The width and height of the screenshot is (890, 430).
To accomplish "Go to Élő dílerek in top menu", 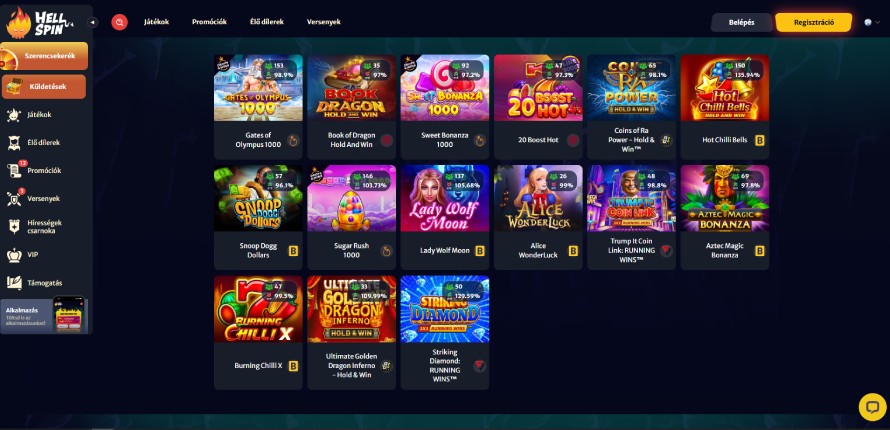I will (267, 22).
